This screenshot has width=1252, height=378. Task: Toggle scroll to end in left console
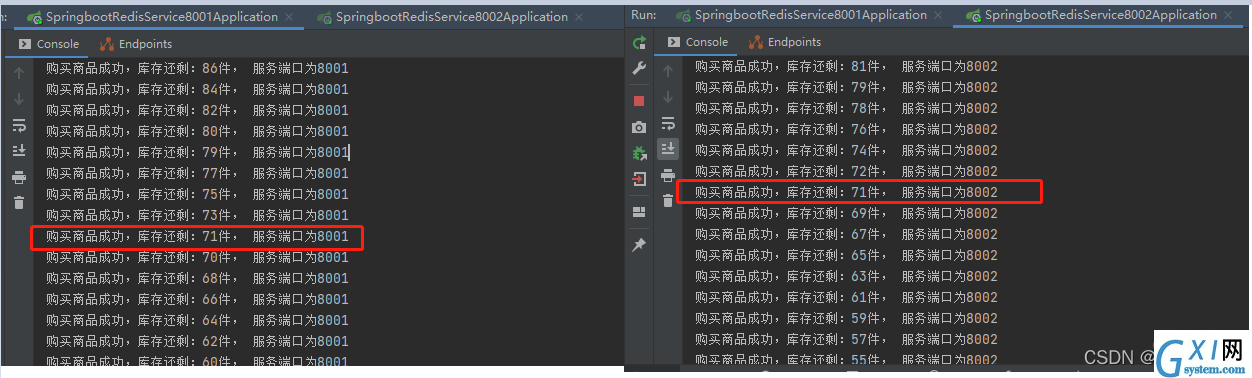(x=18, y=150)
